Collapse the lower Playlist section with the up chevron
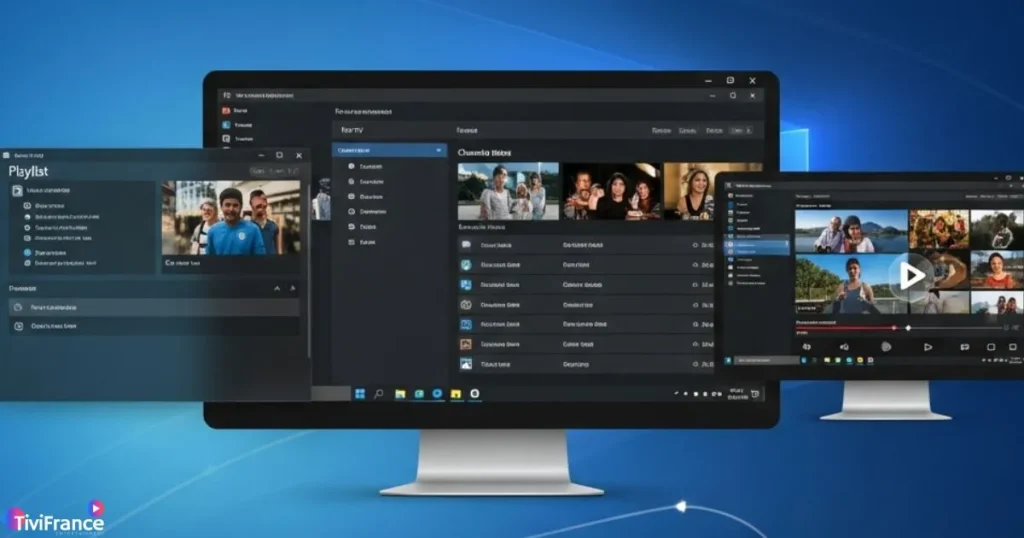1024x538 pixels. click(x=277, y=288)
